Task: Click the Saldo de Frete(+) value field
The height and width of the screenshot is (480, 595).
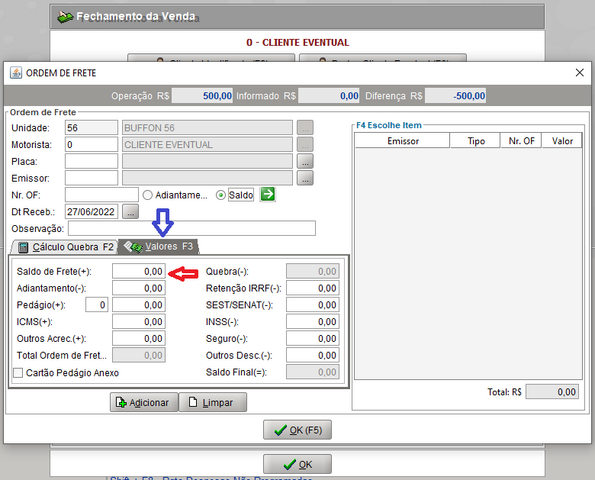Action: (139, 271)
